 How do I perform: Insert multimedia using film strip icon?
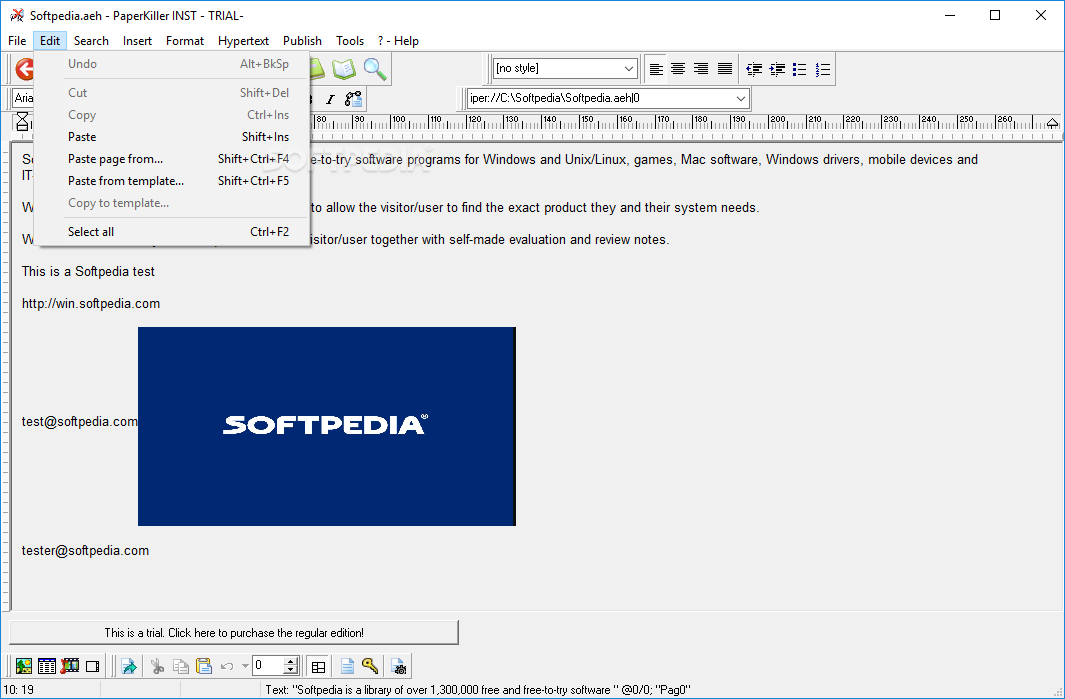click(x=70, y=666)
